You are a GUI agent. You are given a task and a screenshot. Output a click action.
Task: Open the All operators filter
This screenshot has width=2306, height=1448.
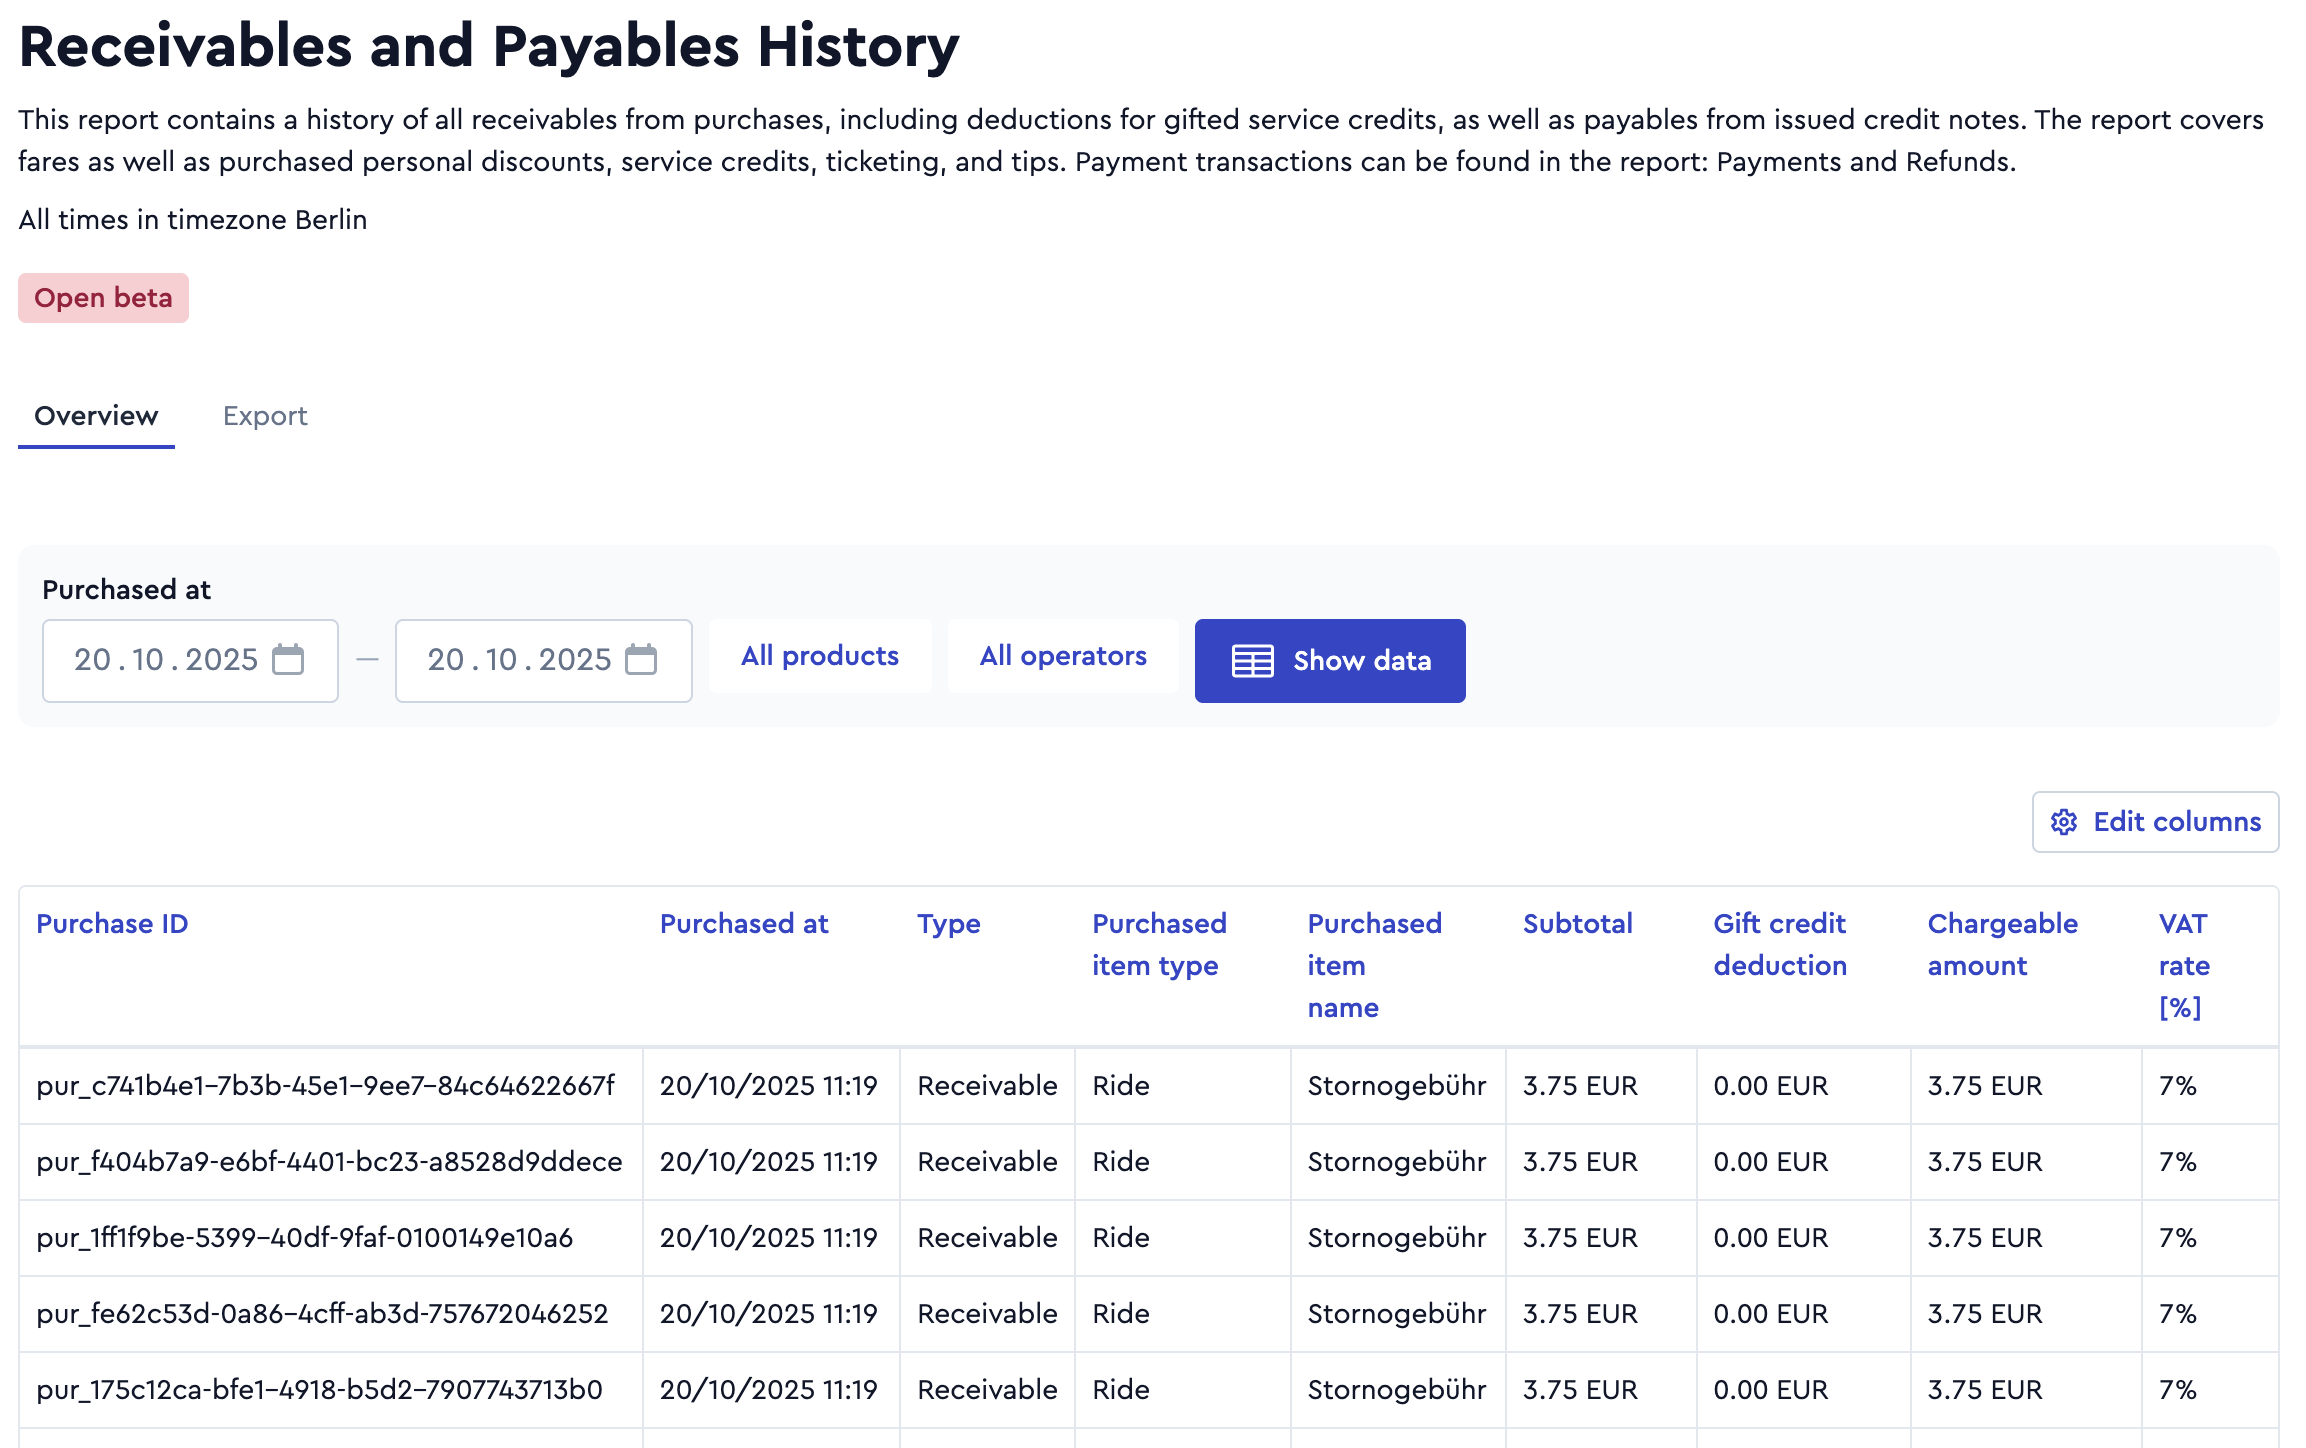point(1063,656)
